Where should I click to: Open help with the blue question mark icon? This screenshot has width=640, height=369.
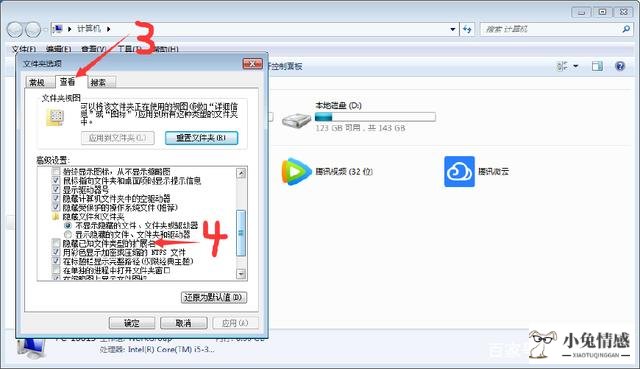[620, 66]
